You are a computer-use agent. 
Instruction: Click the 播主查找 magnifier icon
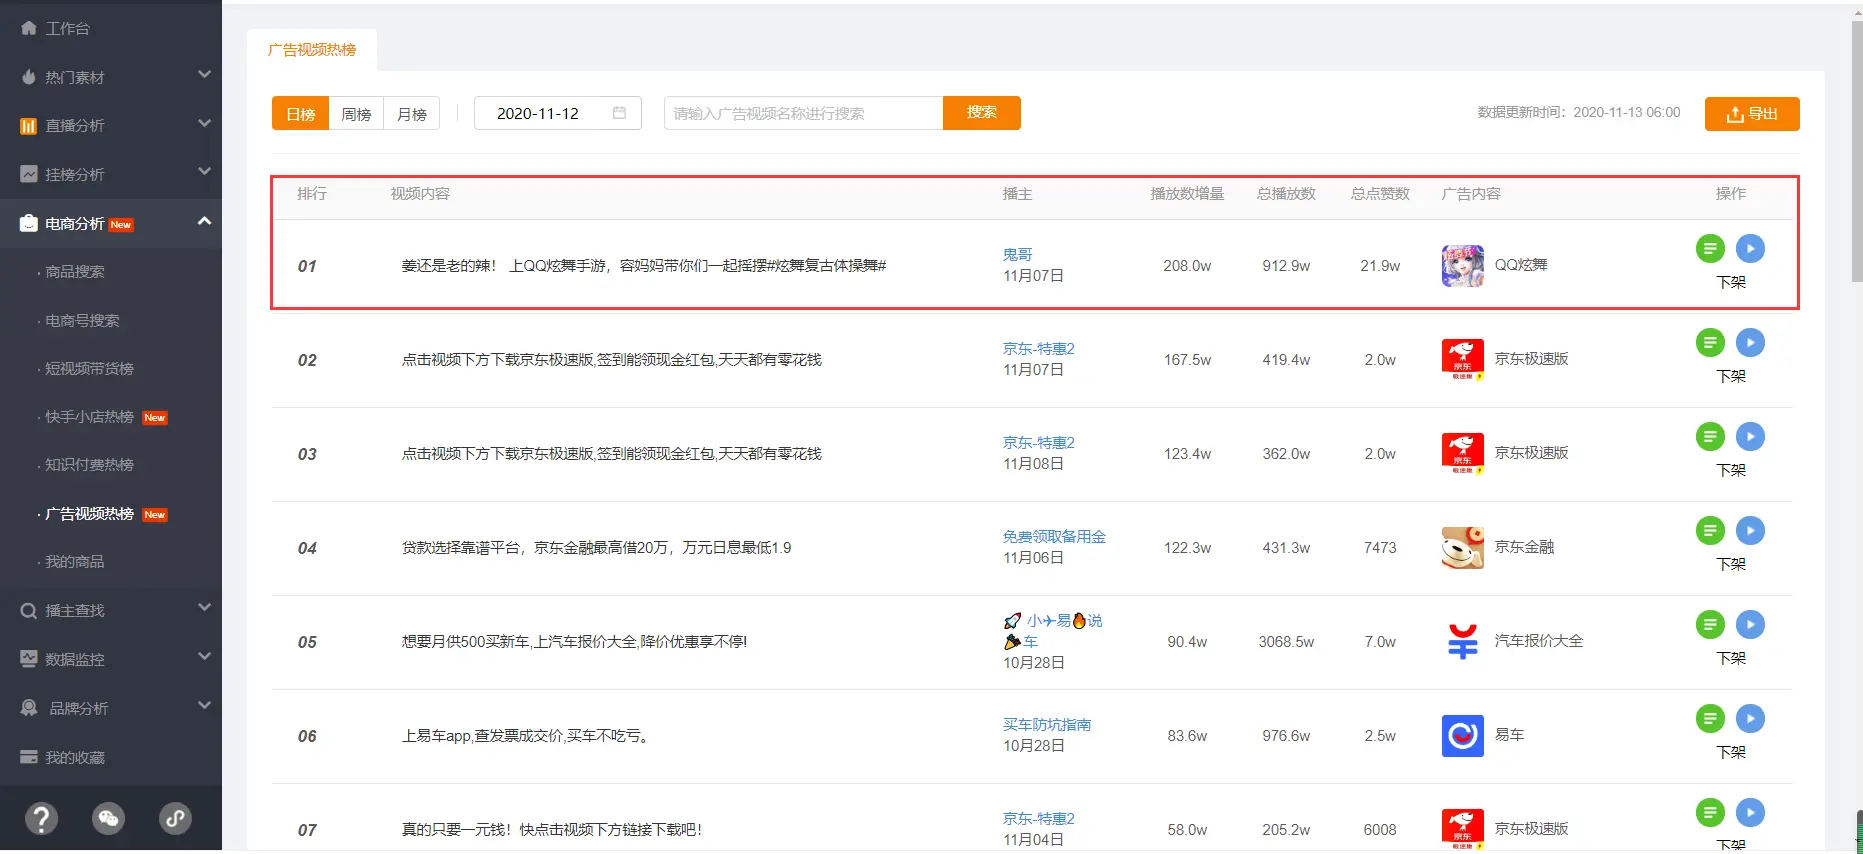point(29,611)
